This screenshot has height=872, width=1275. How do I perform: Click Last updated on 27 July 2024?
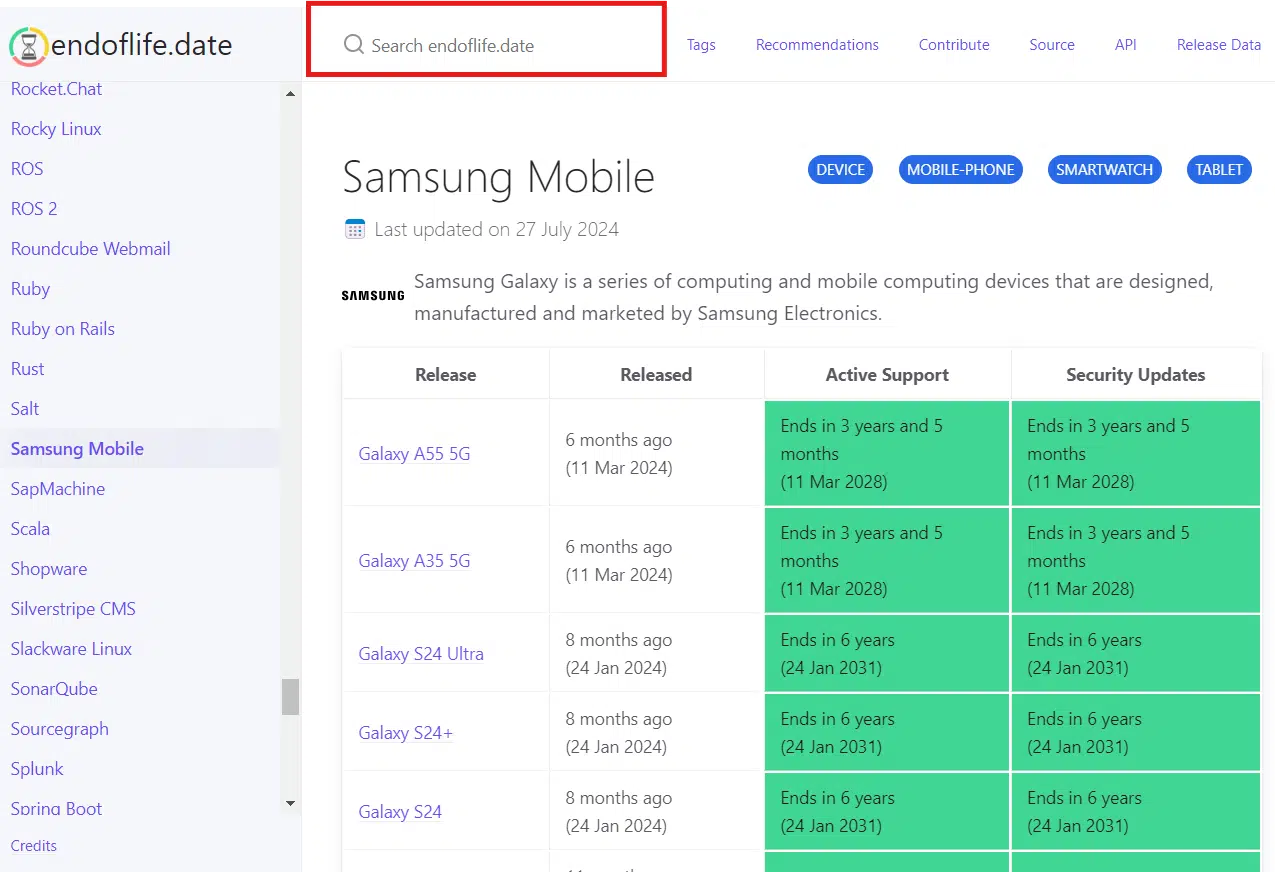pyautogui.click(x=496, y=229)
